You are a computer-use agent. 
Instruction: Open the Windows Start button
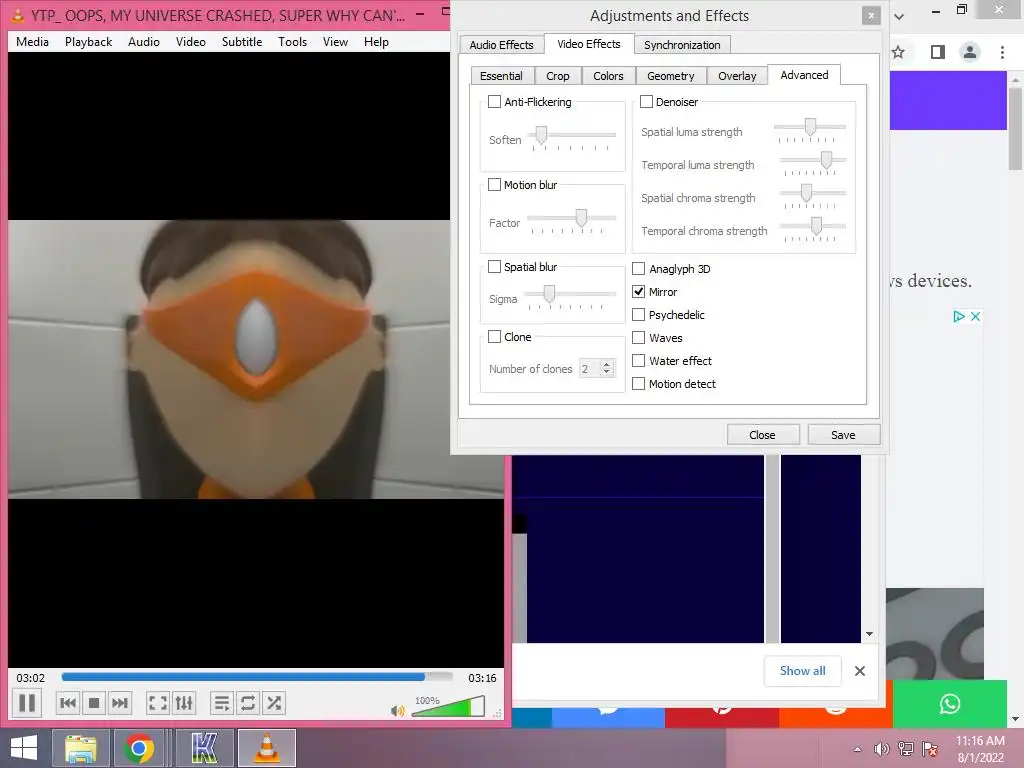24,748
